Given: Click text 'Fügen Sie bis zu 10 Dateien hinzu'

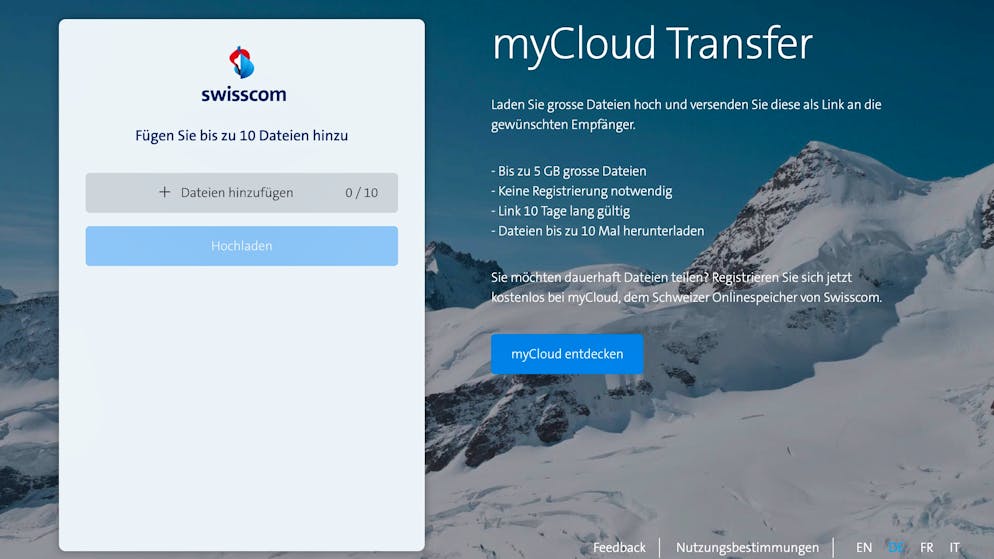Looking at the screenshot, I should [242, 136].
